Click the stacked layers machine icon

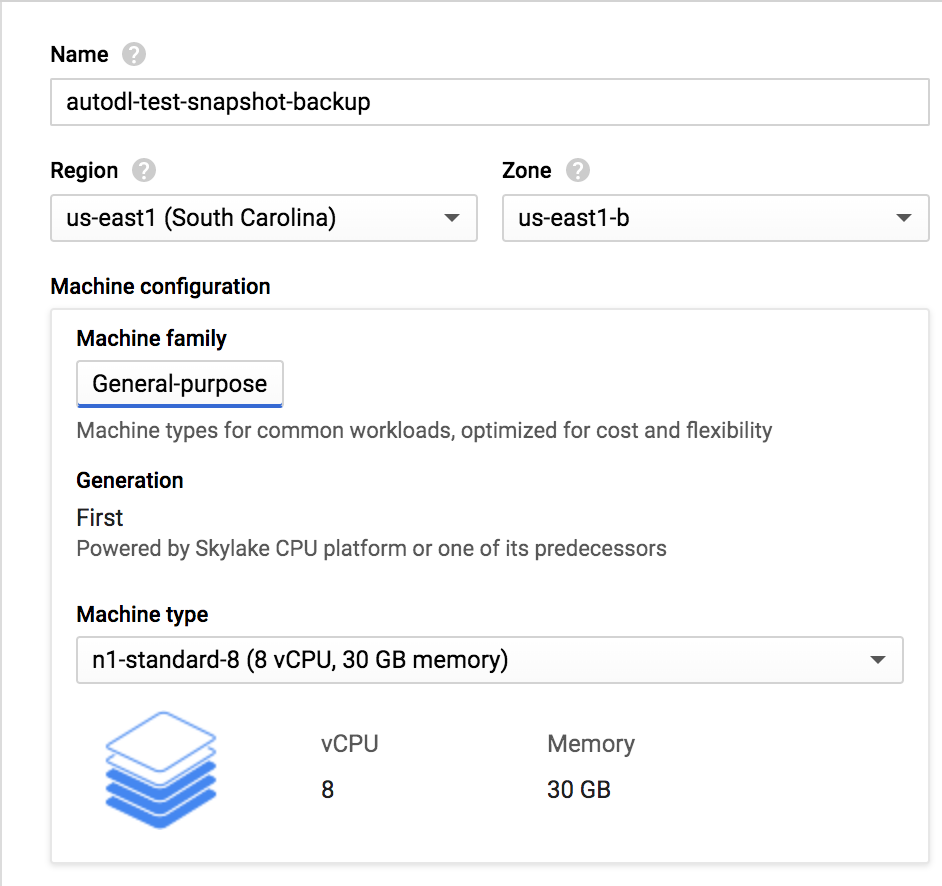click(160, 769)
